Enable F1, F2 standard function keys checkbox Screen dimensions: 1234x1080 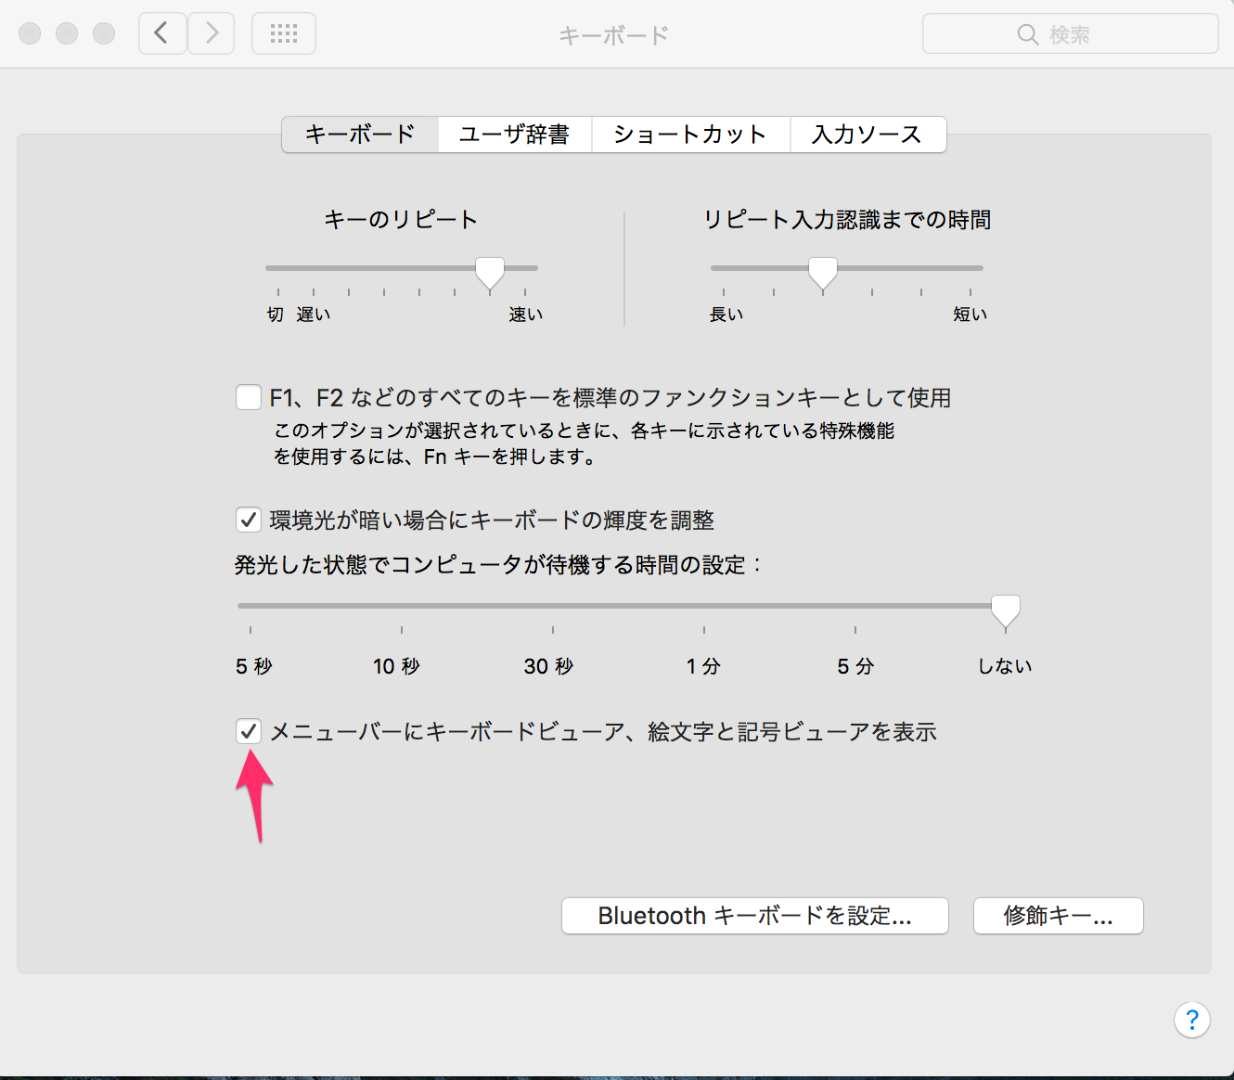248,398
